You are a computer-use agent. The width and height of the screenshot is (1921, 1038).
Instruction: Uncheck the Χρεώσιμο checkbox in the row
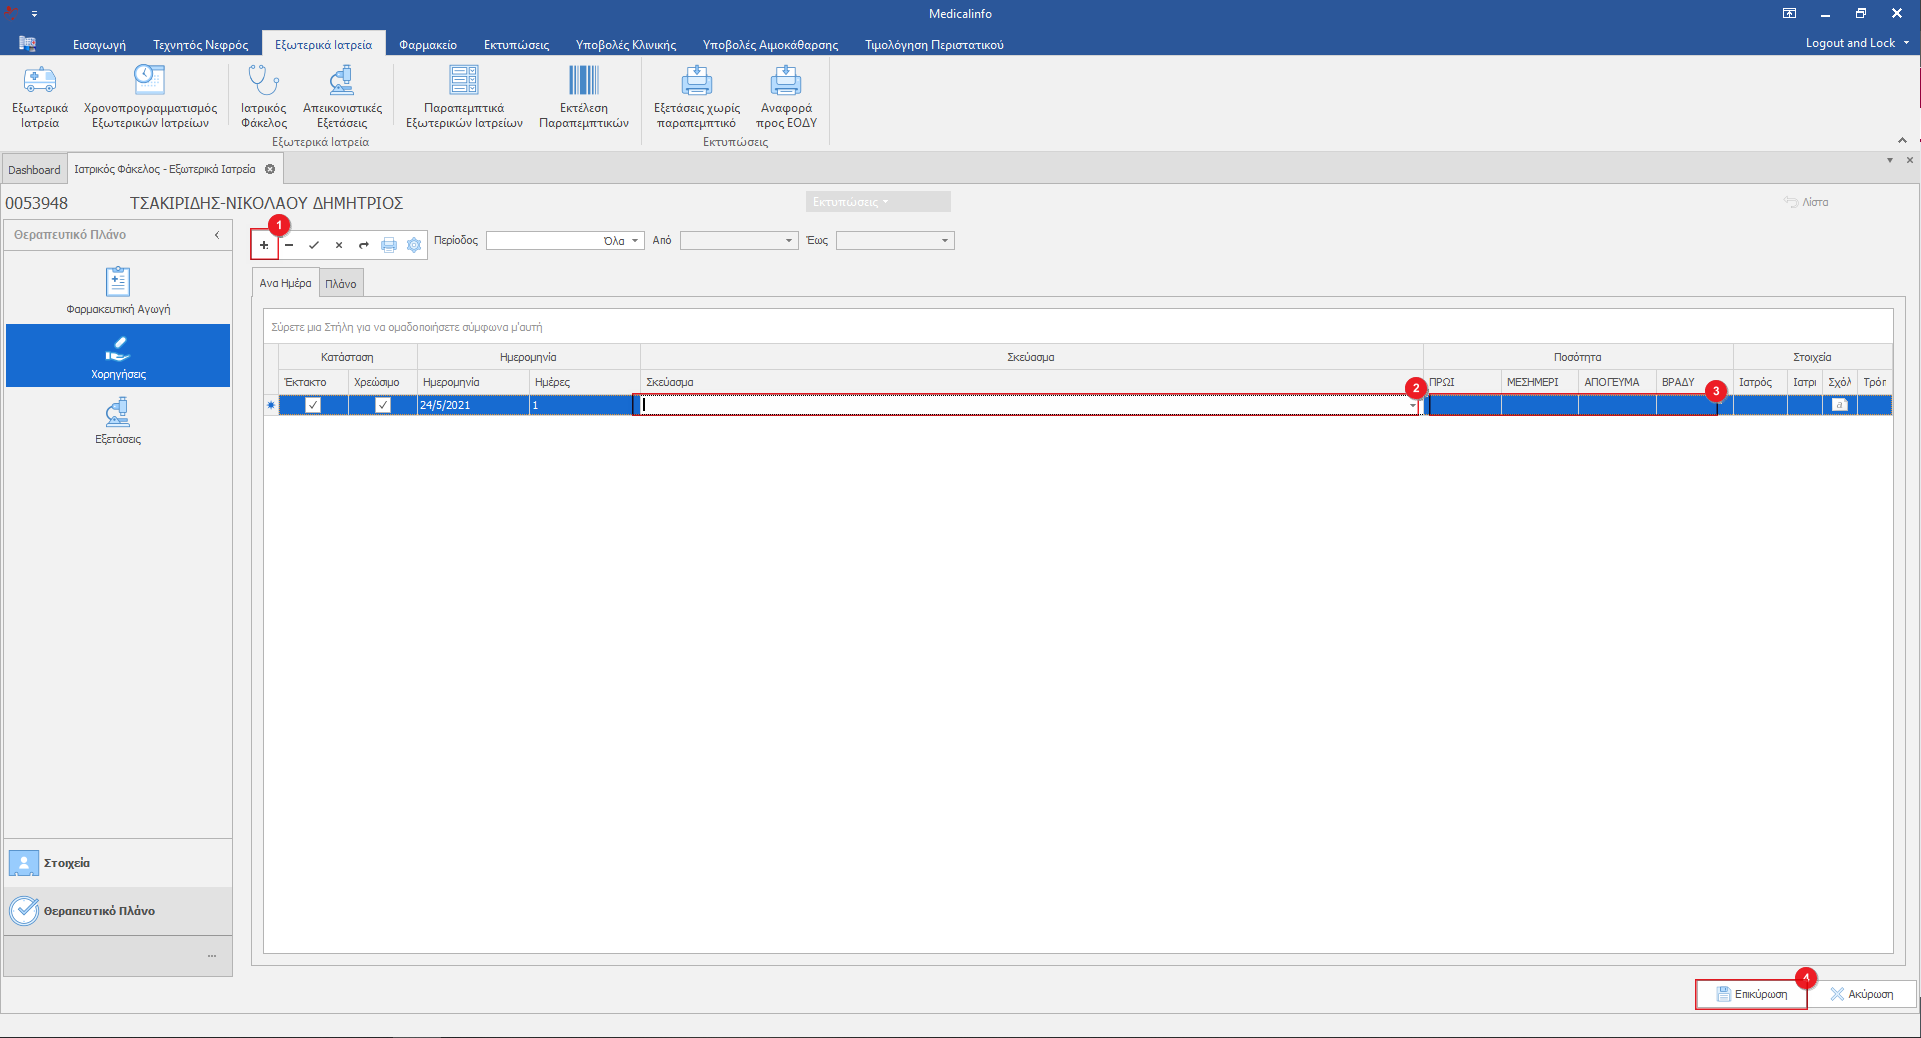pos(383,405)
